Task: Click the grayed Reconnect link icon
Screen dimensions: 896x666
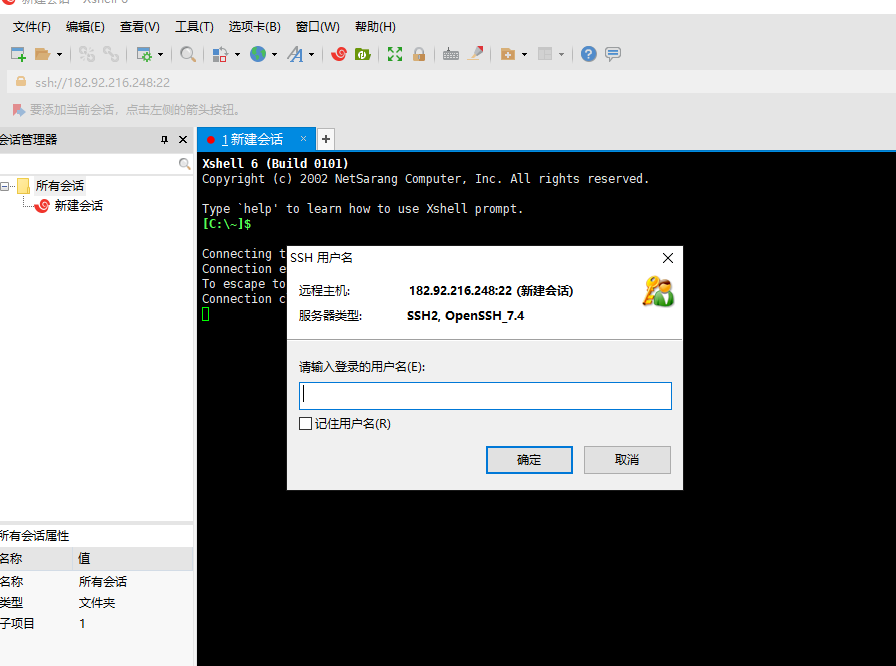Action: coord(111,54)
